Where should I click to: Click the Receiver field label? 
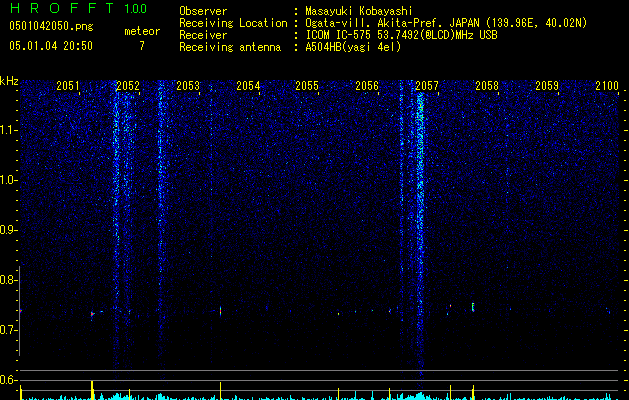203,35
